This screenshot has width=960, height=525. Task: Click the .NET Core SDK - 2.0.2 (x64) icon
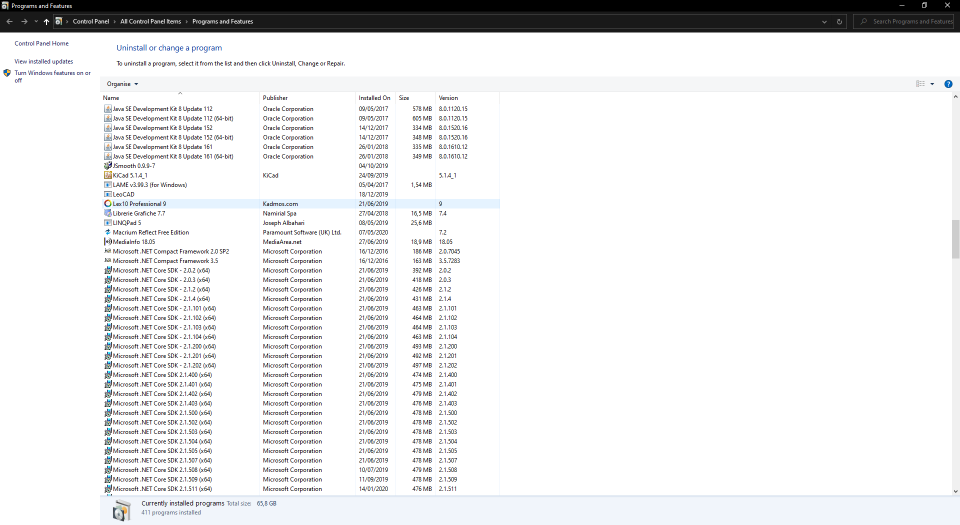(x=108, y=270)
